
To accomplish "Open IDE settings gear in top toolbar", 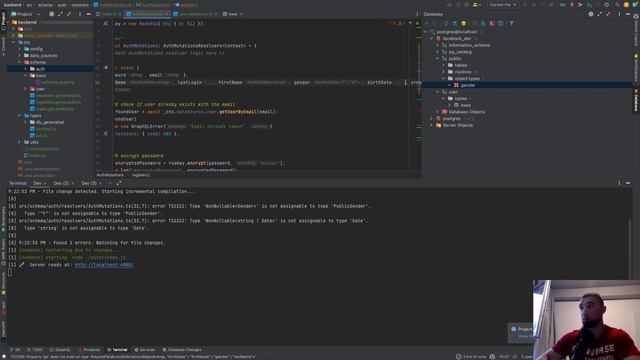I will (x=607, y=5).
